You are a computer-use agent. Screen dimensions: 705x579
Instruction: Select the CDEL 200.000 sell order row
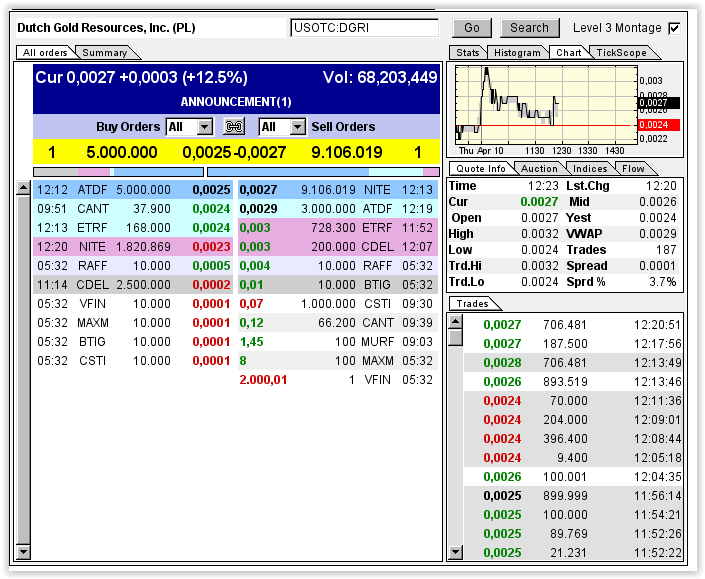(x=338, y=247)
